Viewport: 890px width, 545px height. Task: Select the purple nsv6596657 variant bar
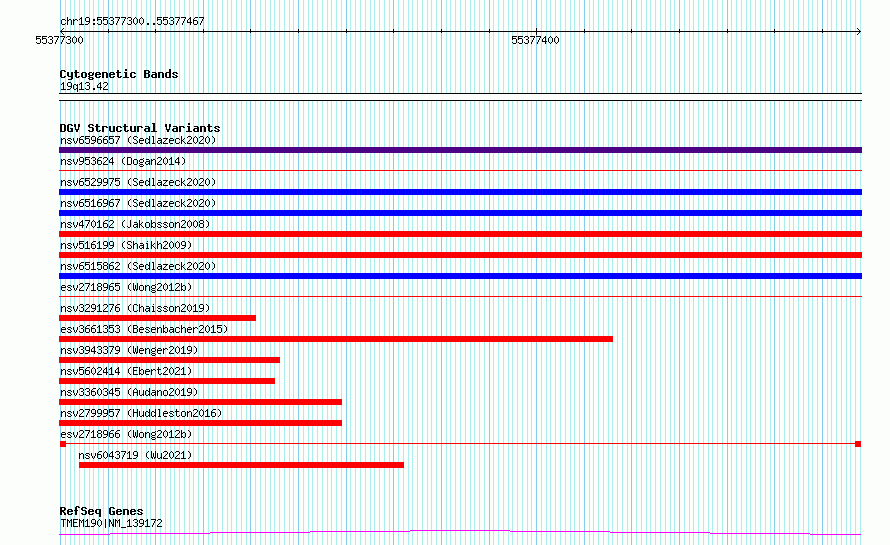460,150
